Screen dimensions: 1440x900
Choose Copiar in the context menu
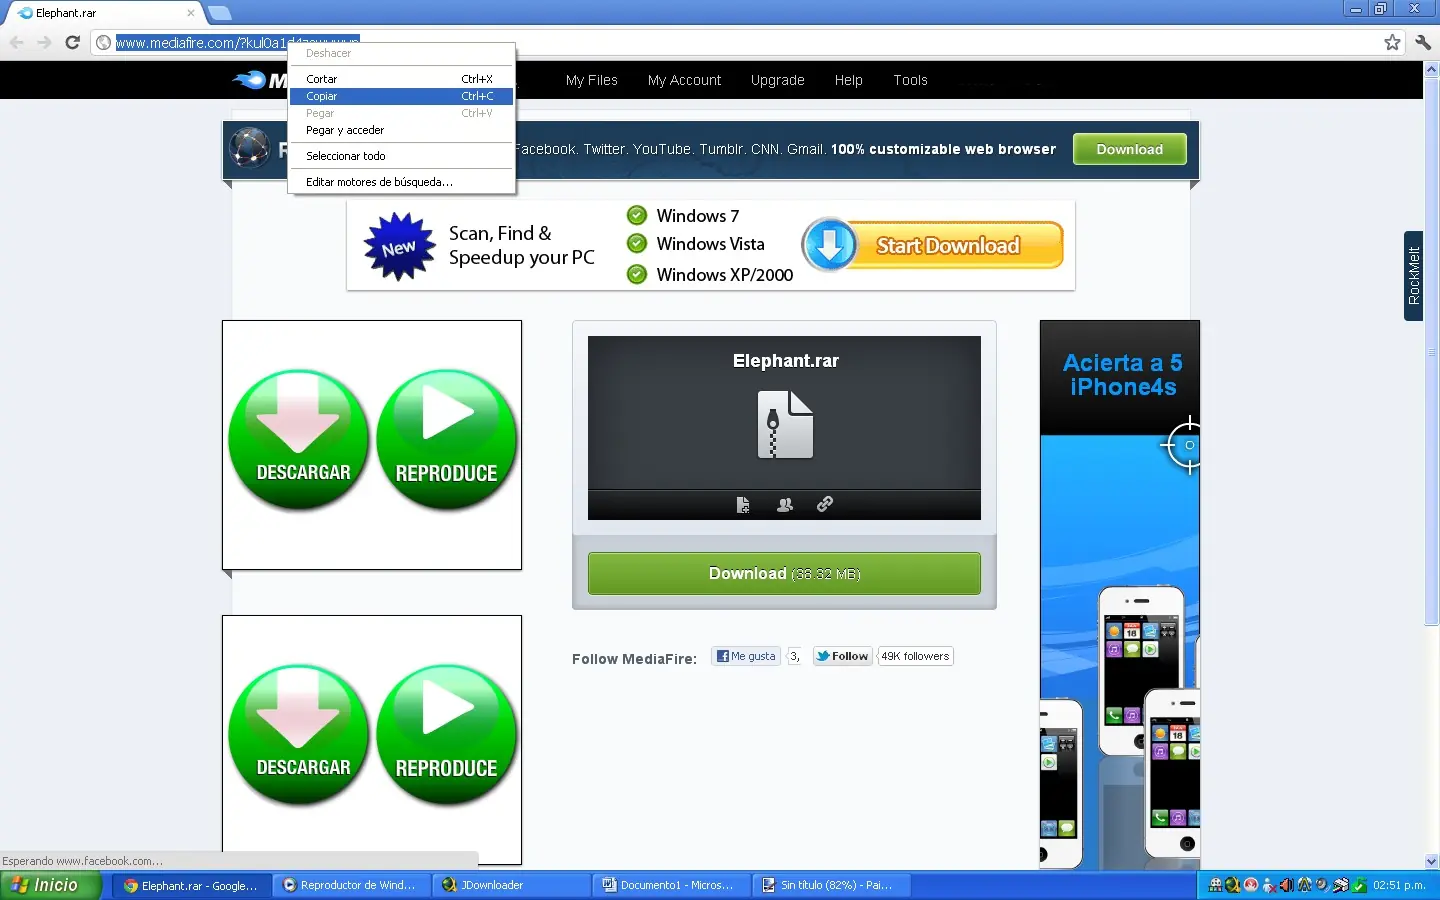pyautogui.click(x=401, y=96)
